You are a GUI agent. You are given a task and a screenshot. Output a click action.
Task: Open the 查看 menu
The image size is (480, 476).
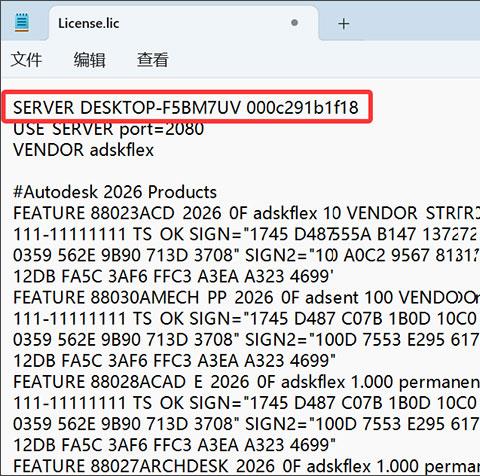pos(153,60)
